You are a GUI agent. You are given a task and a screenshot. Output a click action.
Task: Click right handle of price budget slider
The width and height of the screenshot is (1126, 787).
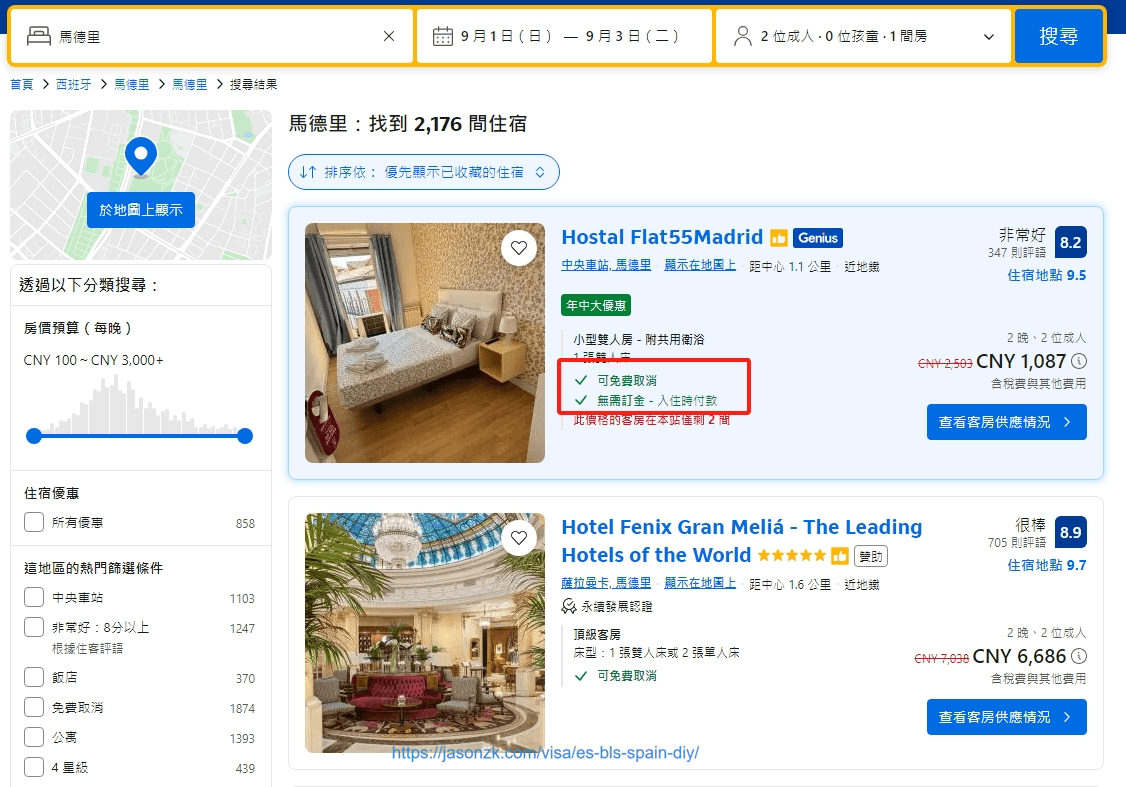[x=245, y=436]
